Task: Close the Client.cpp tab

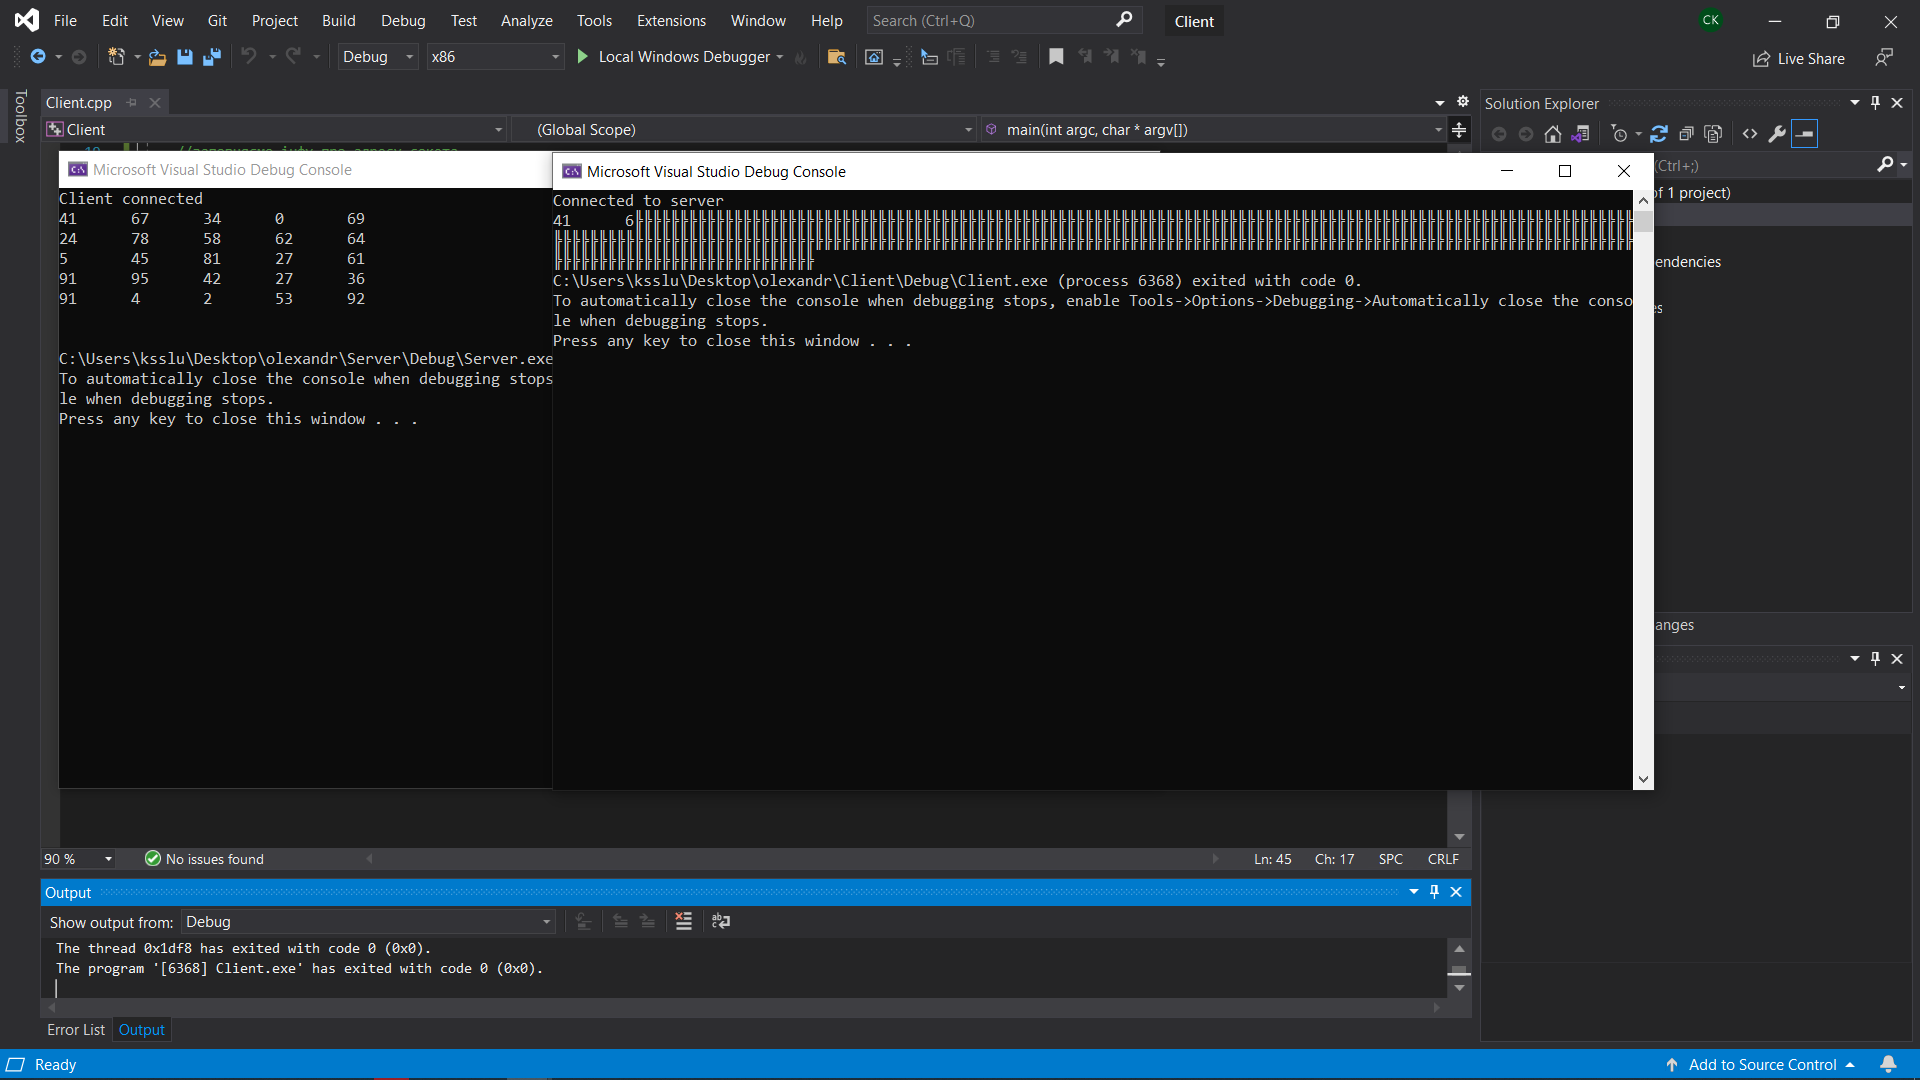Action: 155,102
